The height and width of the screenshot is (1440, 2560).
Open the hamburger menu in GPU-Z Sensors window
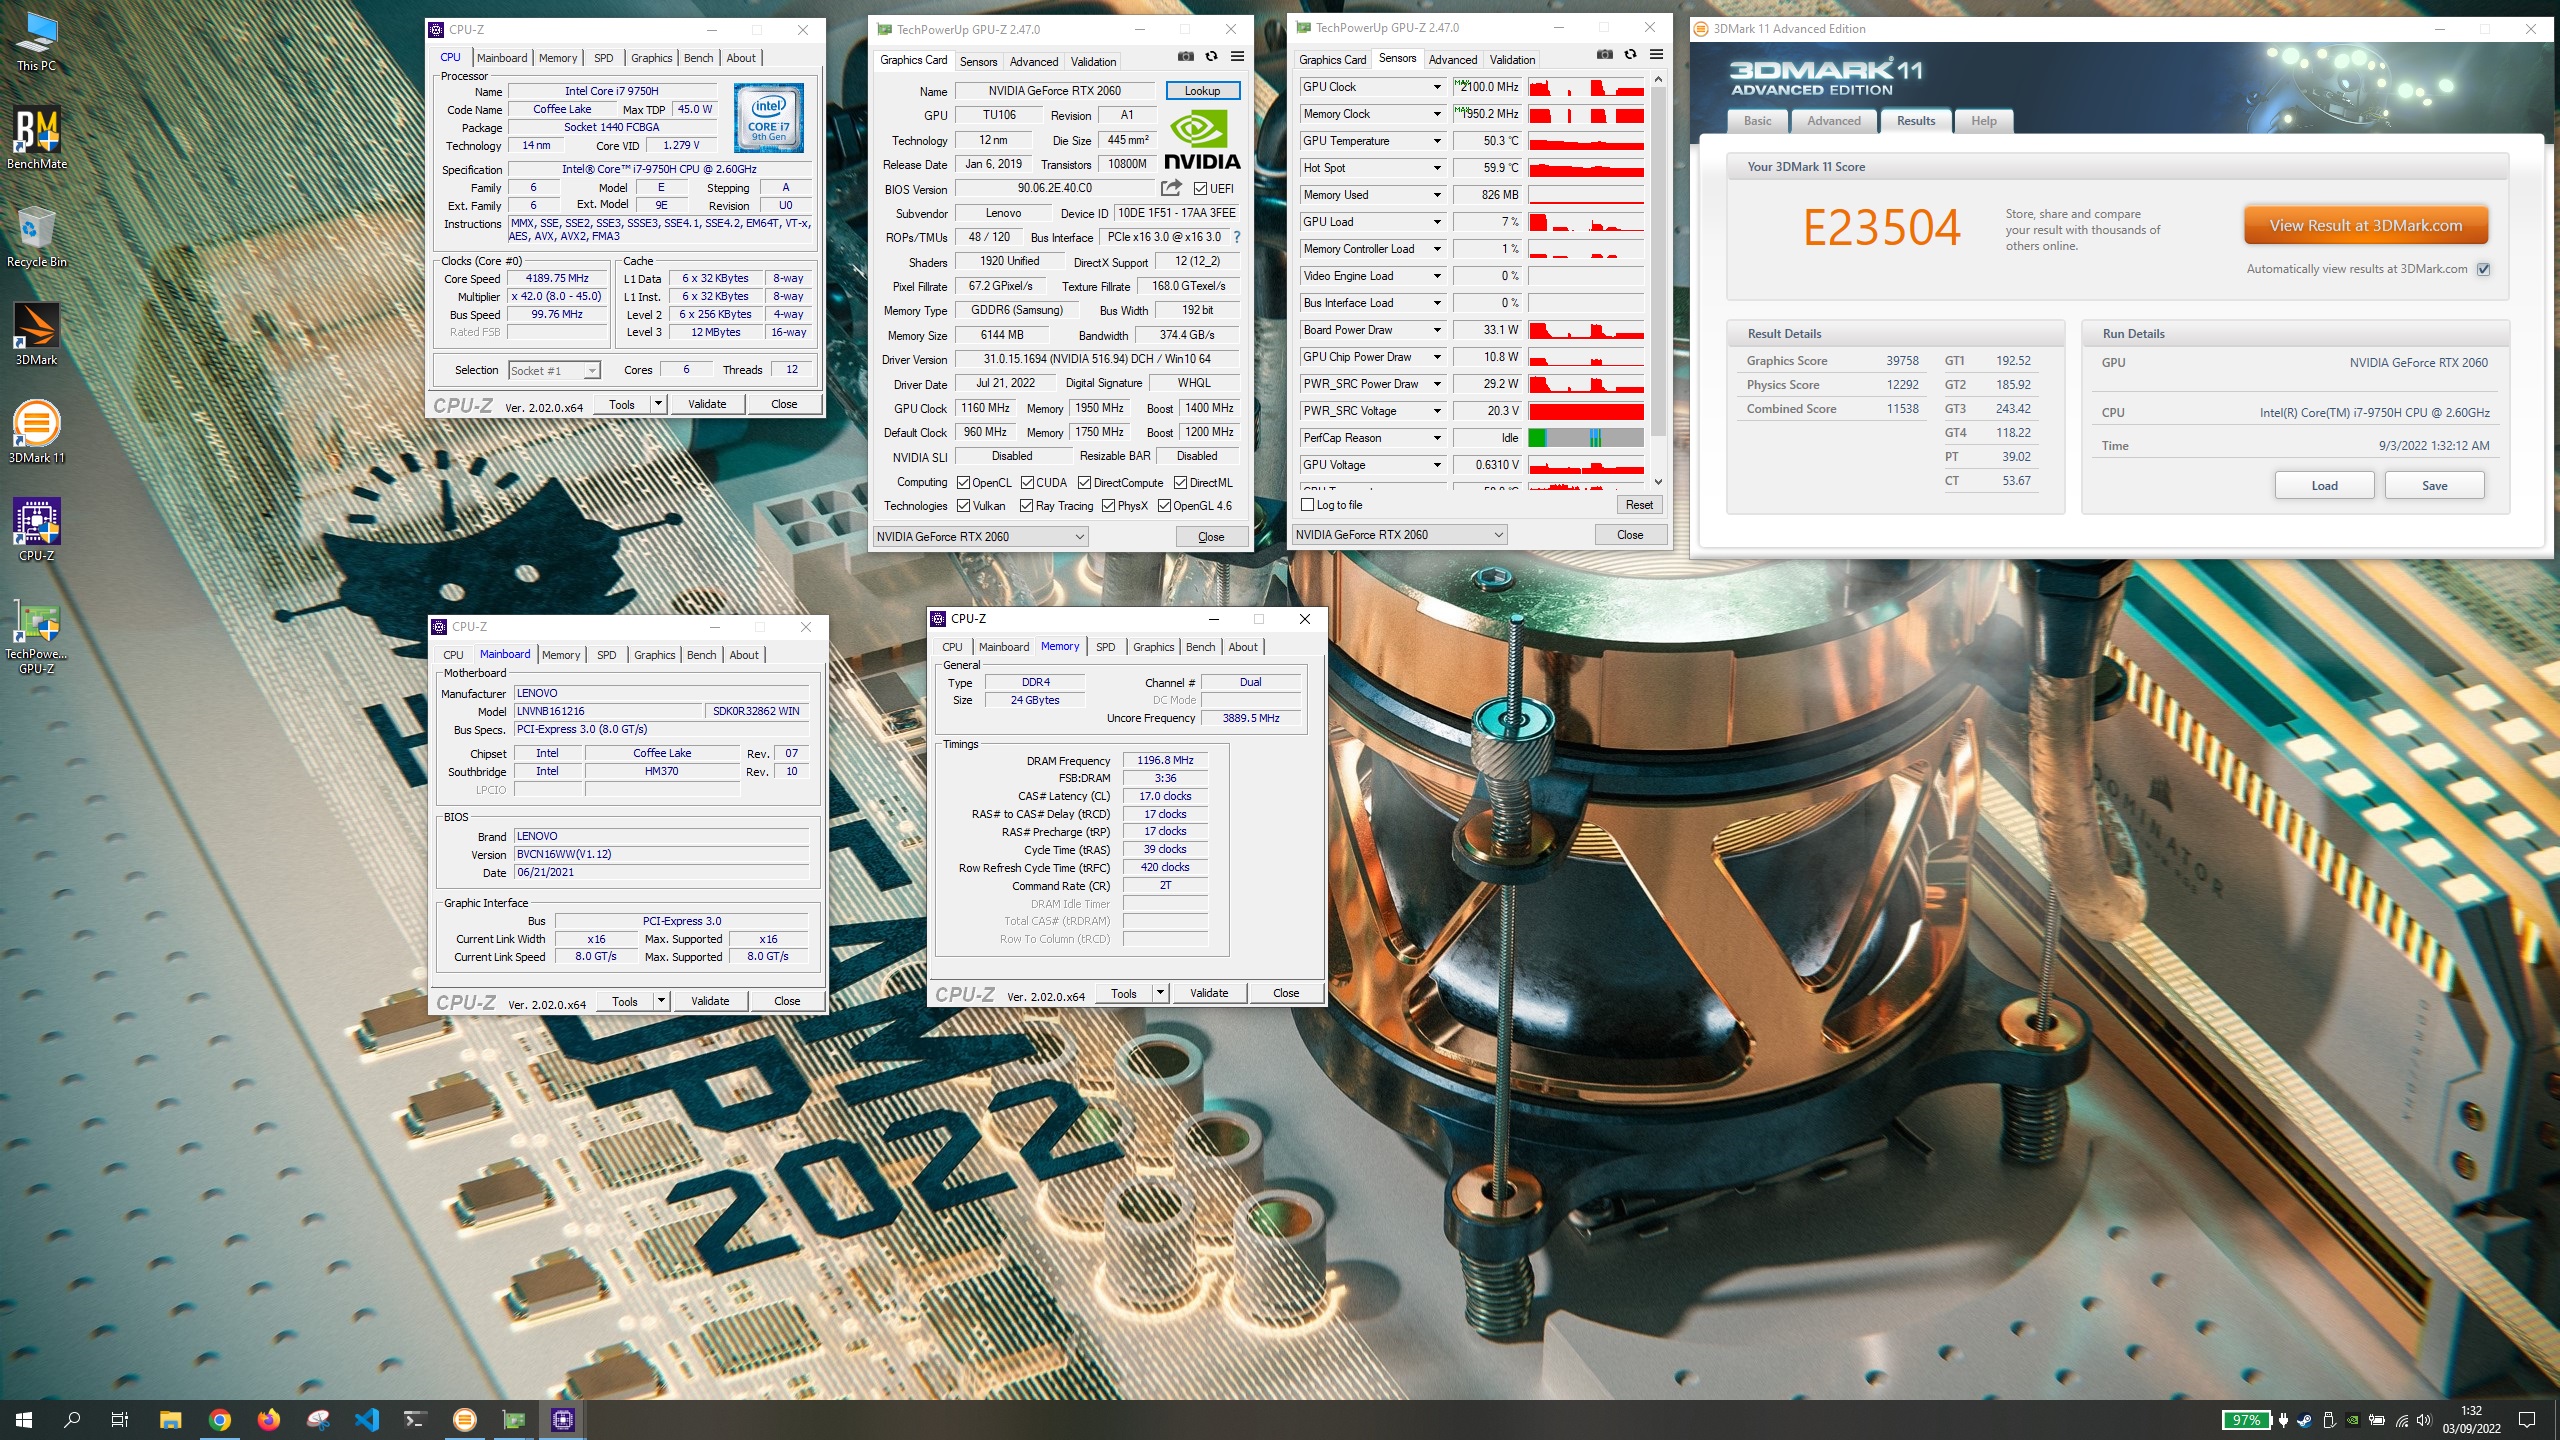click(1656, 55)
